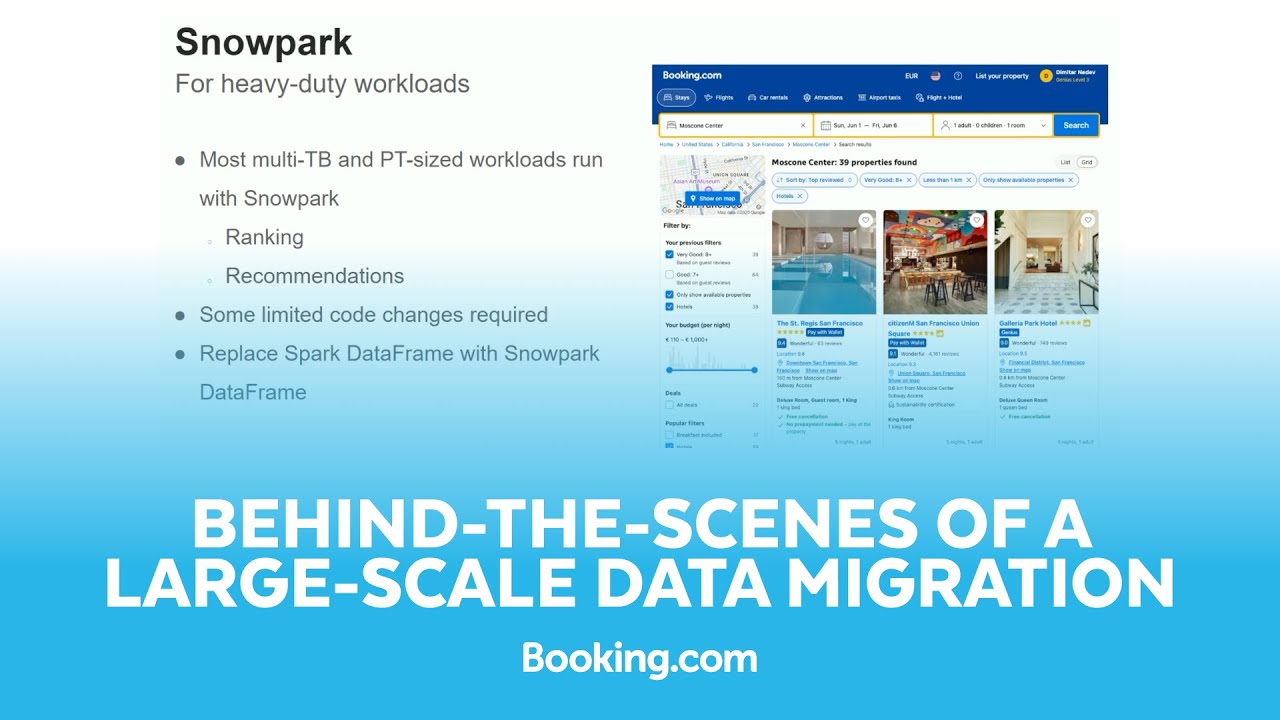Click the map thumbnail of San Francisco
1280x720 pixels.
click(711, 185)
